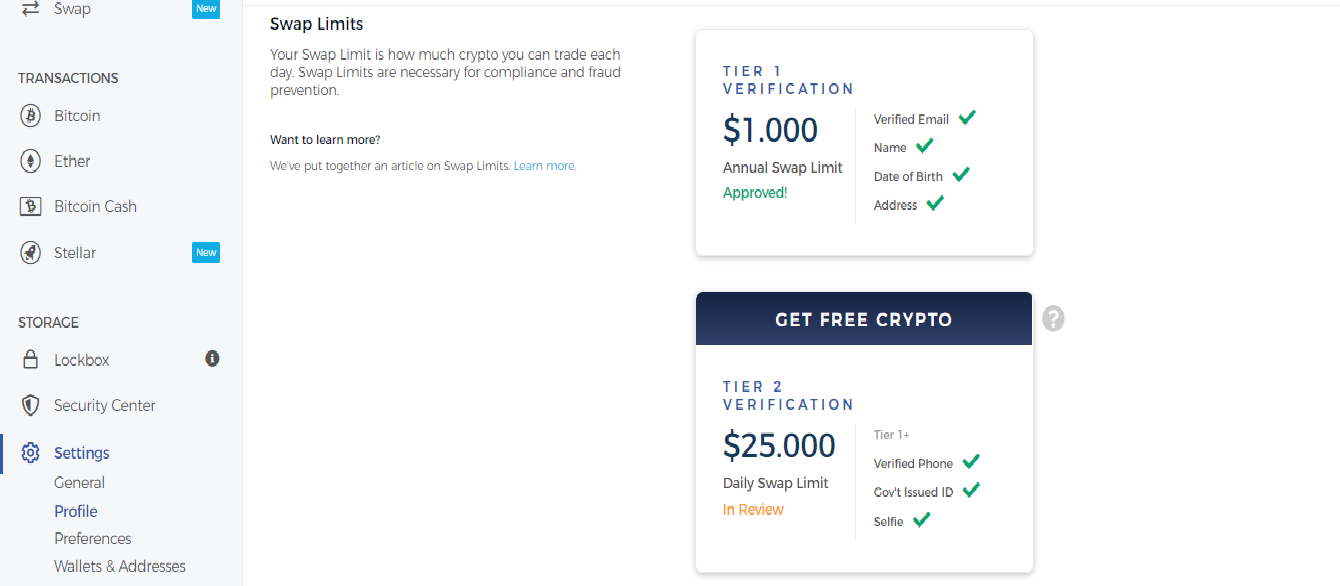Select Profile in settings submenu
Viewport: 1340px width, 586px height.
(76, 511)
